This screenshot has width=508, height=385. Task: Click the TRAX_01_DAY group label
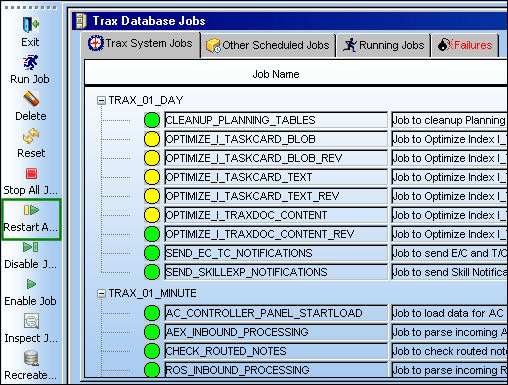[146, 100]
